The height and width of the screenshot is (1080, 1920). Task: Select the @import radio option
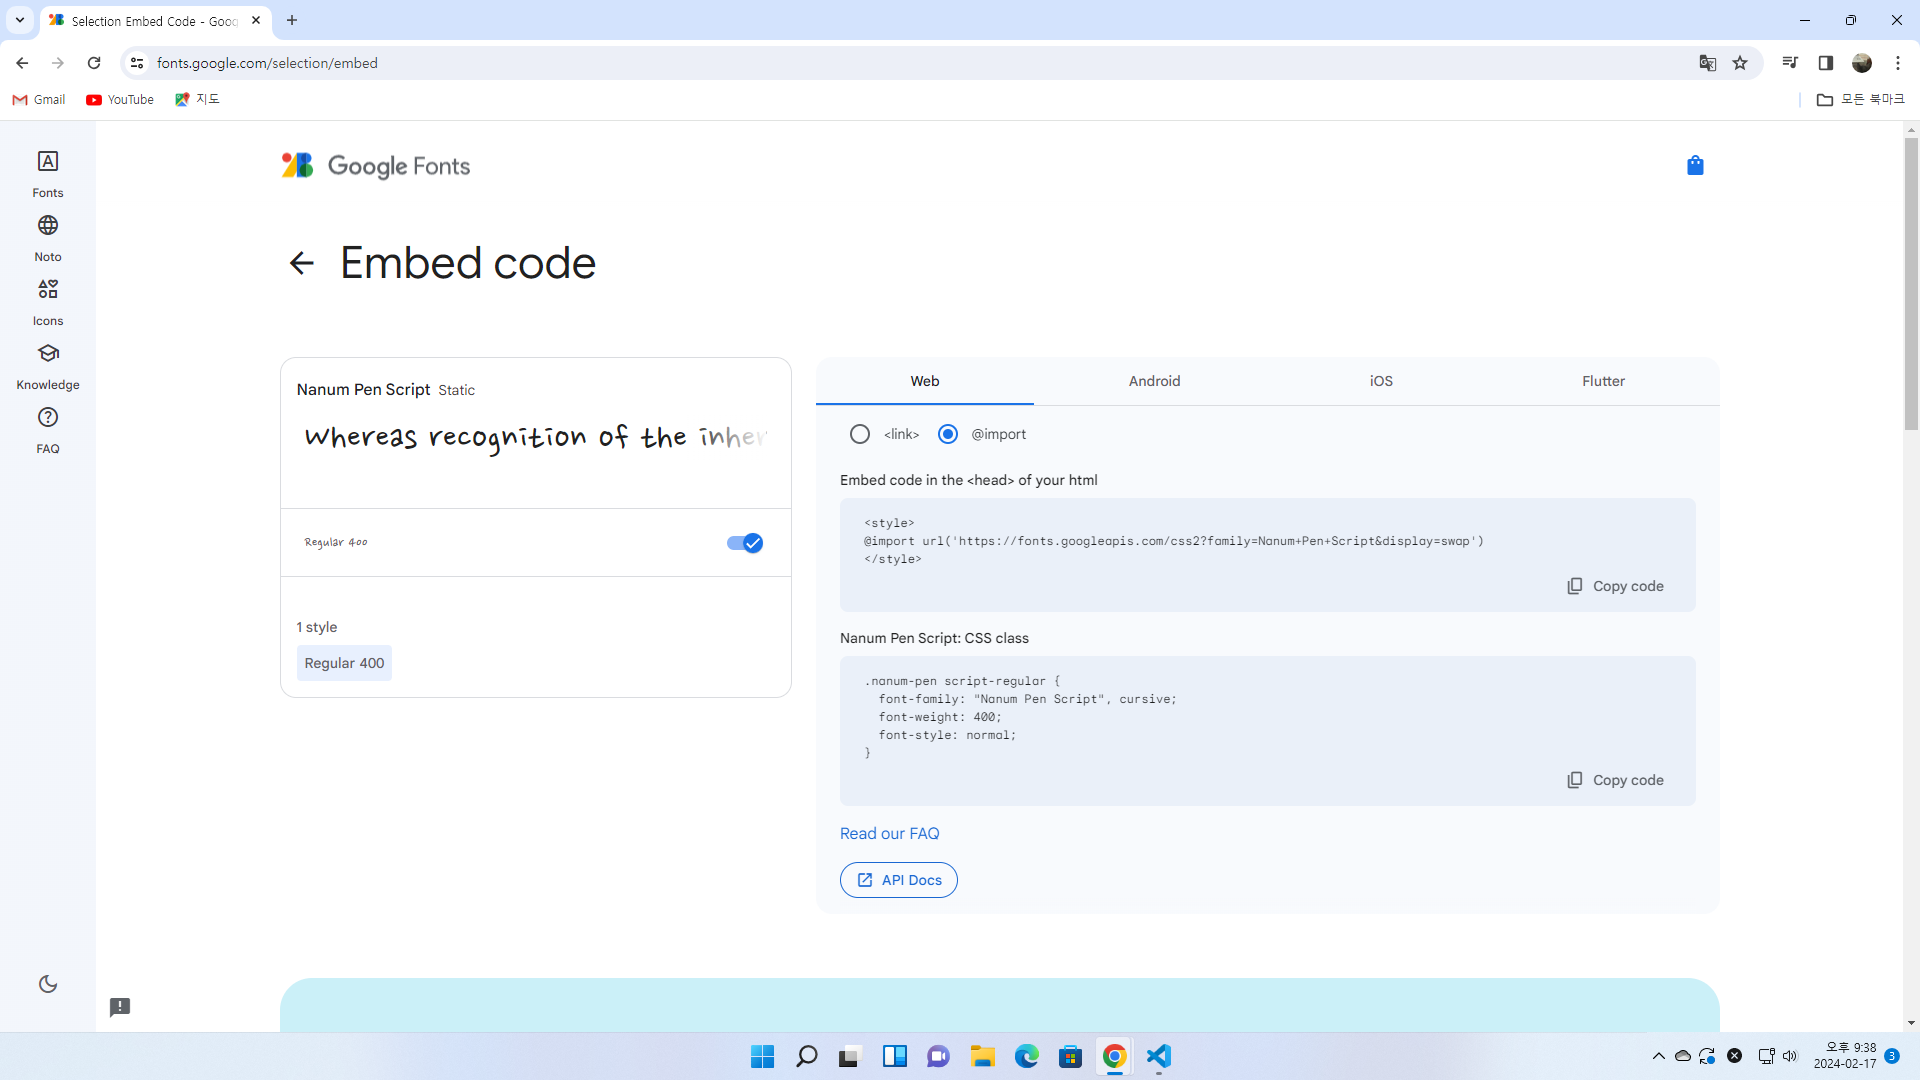948,434
